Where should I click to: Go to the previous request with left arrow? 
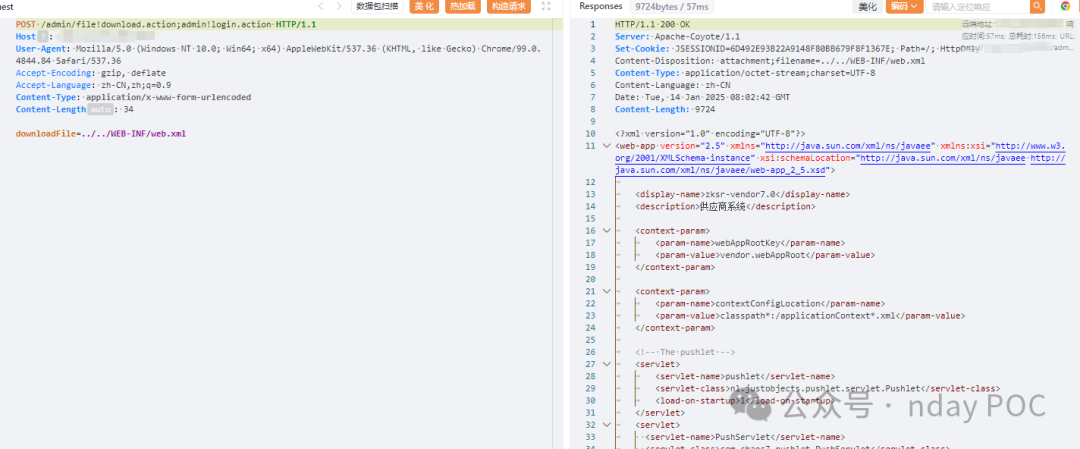(321, 6)
